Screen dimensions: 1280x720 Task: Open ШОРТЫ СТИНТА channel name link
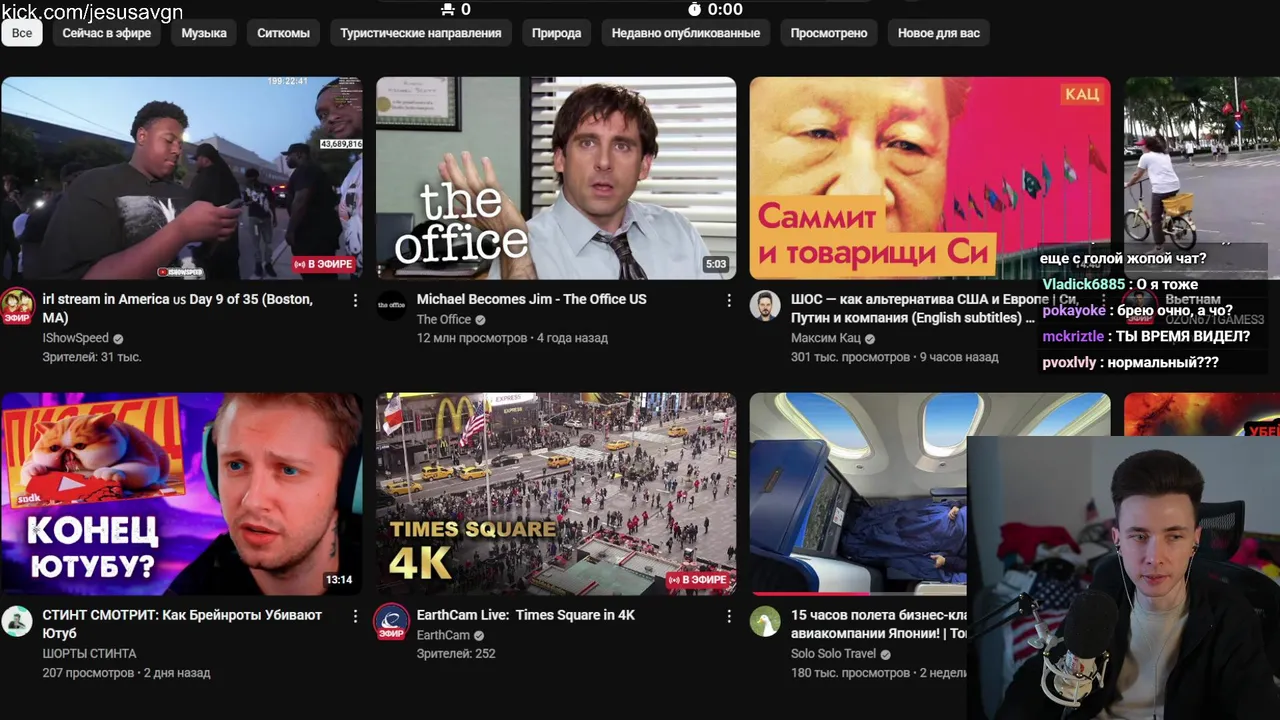(89, 654)
